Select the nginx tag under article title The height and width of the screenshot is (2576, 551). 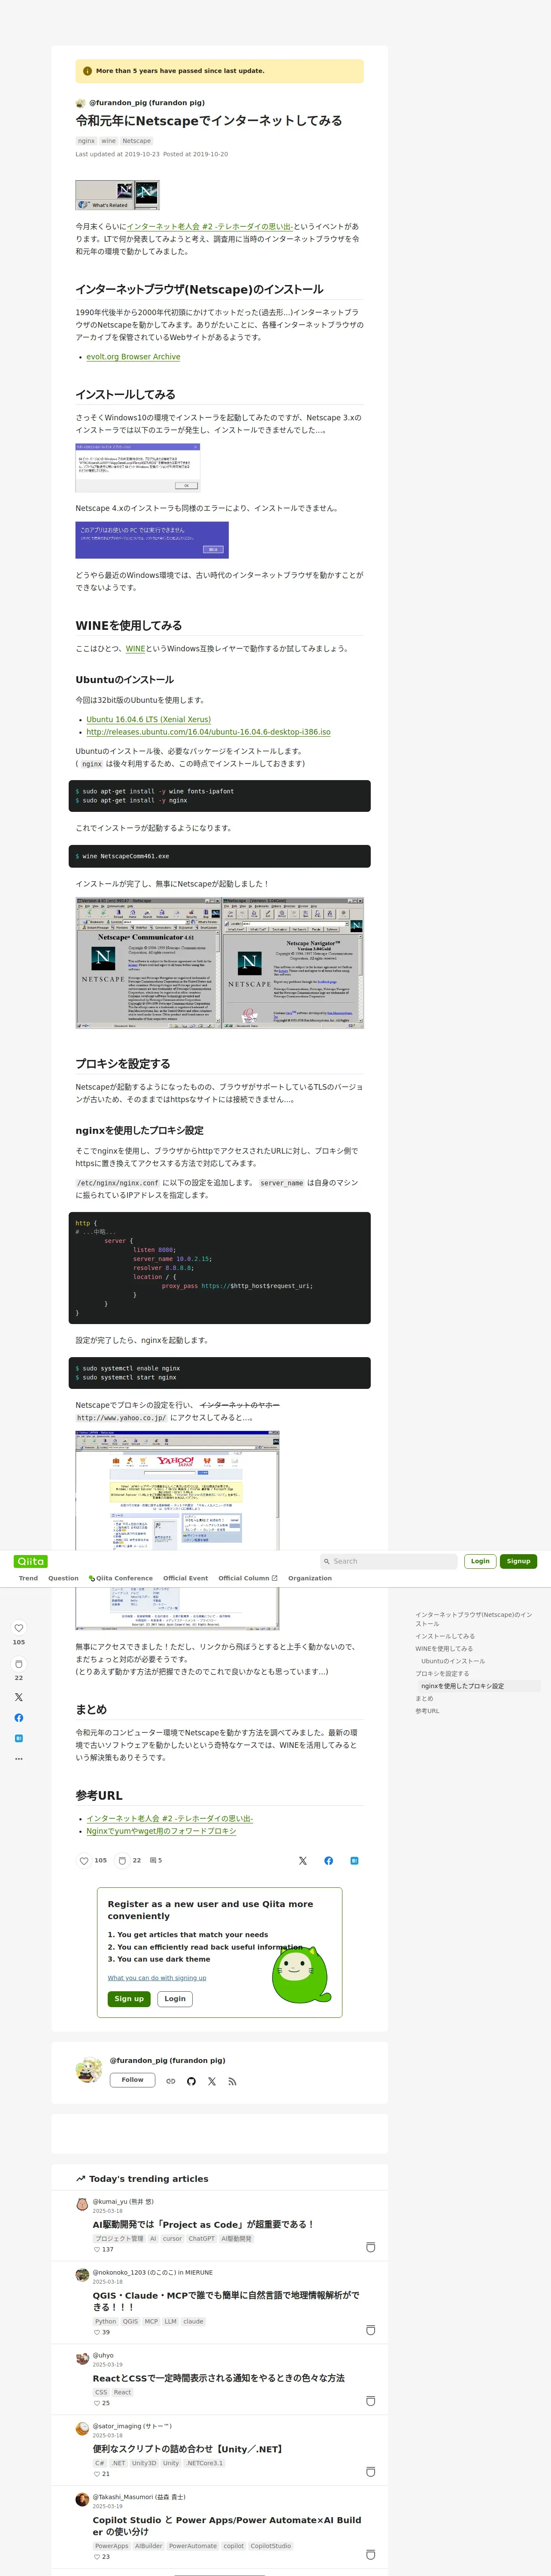click(x=86, y=141)
